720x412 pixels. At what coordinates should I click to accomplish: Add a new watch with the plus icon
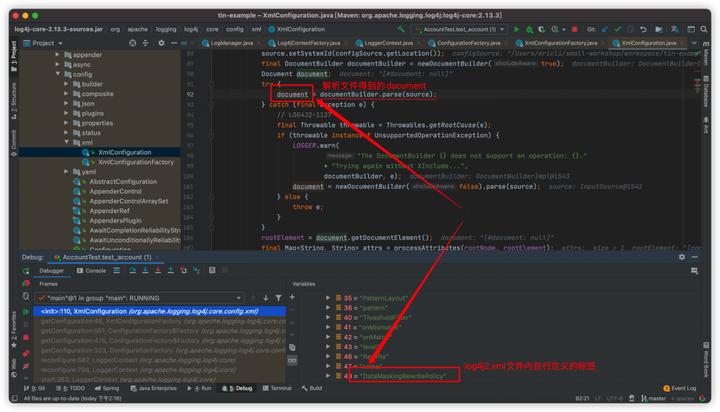[x=292, y=297]
